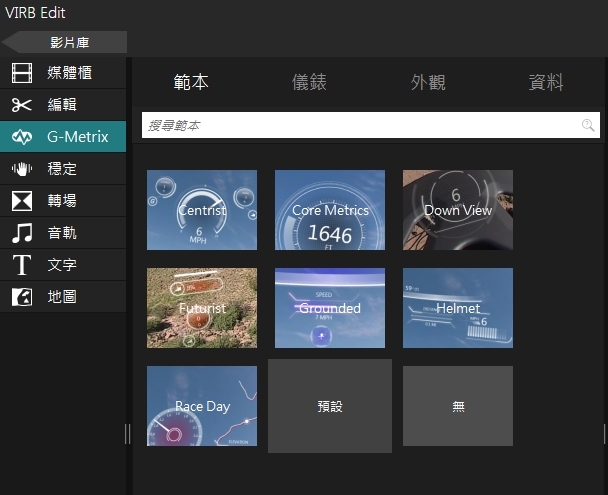Click the music note audio icon

coord(22,233)
